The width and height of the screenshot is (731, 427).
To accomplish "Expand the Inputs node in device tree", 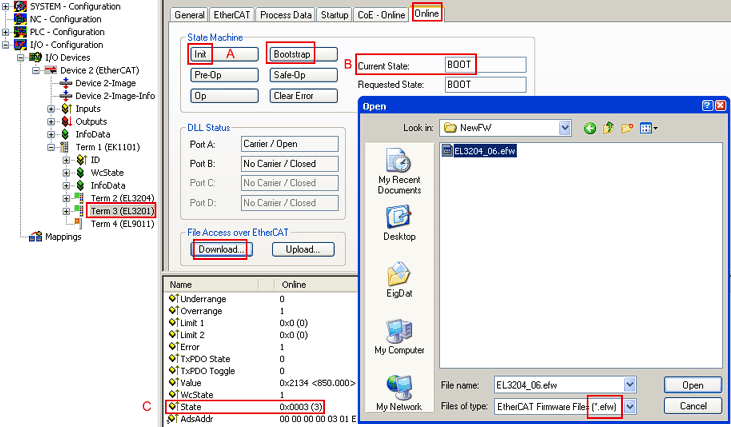I will [52, 109].
